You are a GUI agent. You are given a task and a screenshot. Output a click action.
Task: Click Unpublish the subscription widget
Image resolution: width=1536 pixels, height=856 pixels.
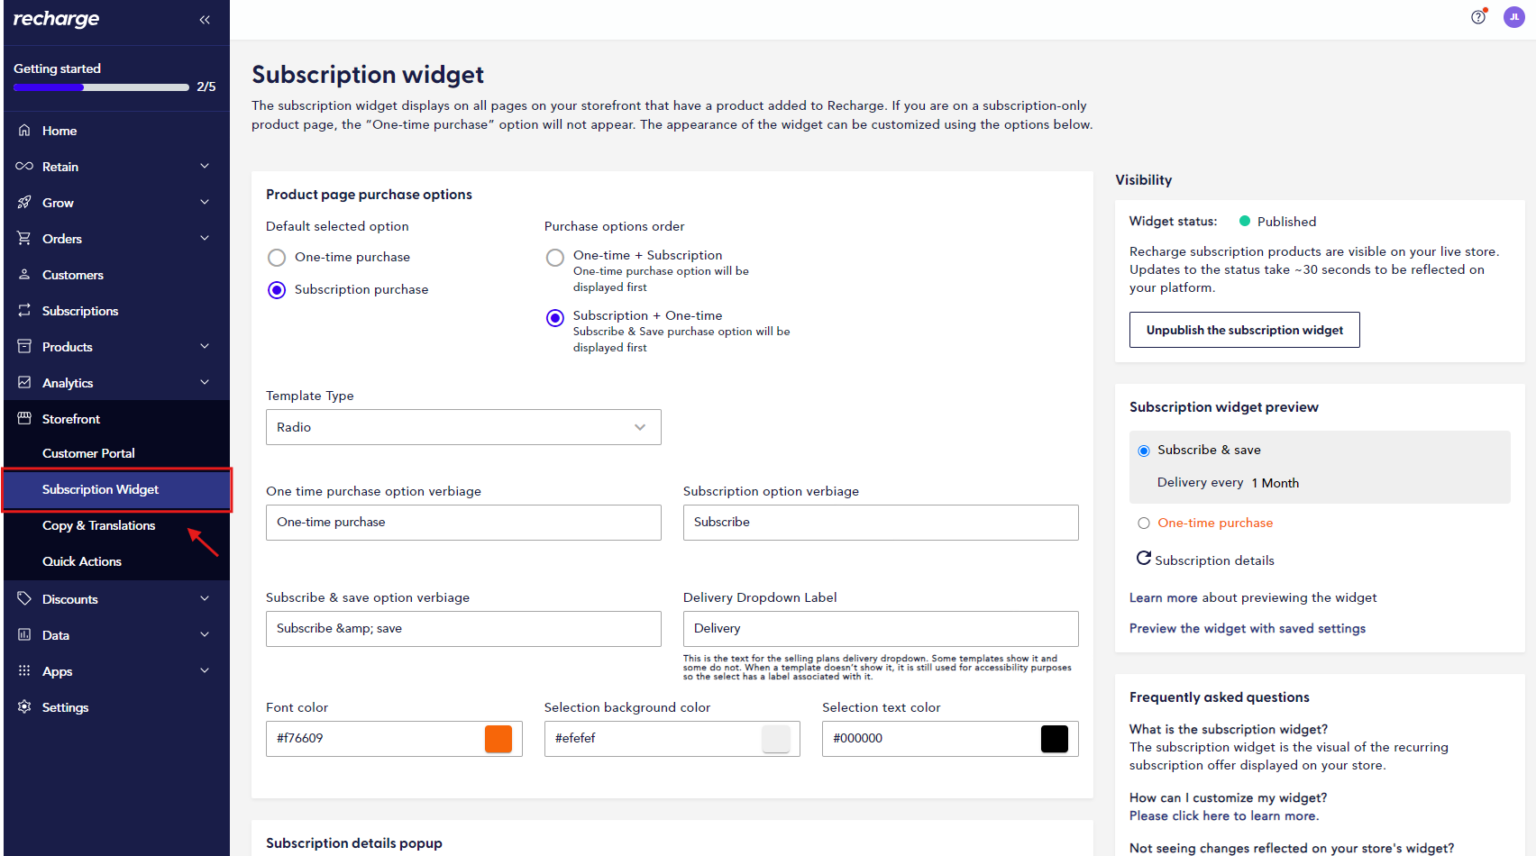pyautogui.click(x=1244, y=329)
